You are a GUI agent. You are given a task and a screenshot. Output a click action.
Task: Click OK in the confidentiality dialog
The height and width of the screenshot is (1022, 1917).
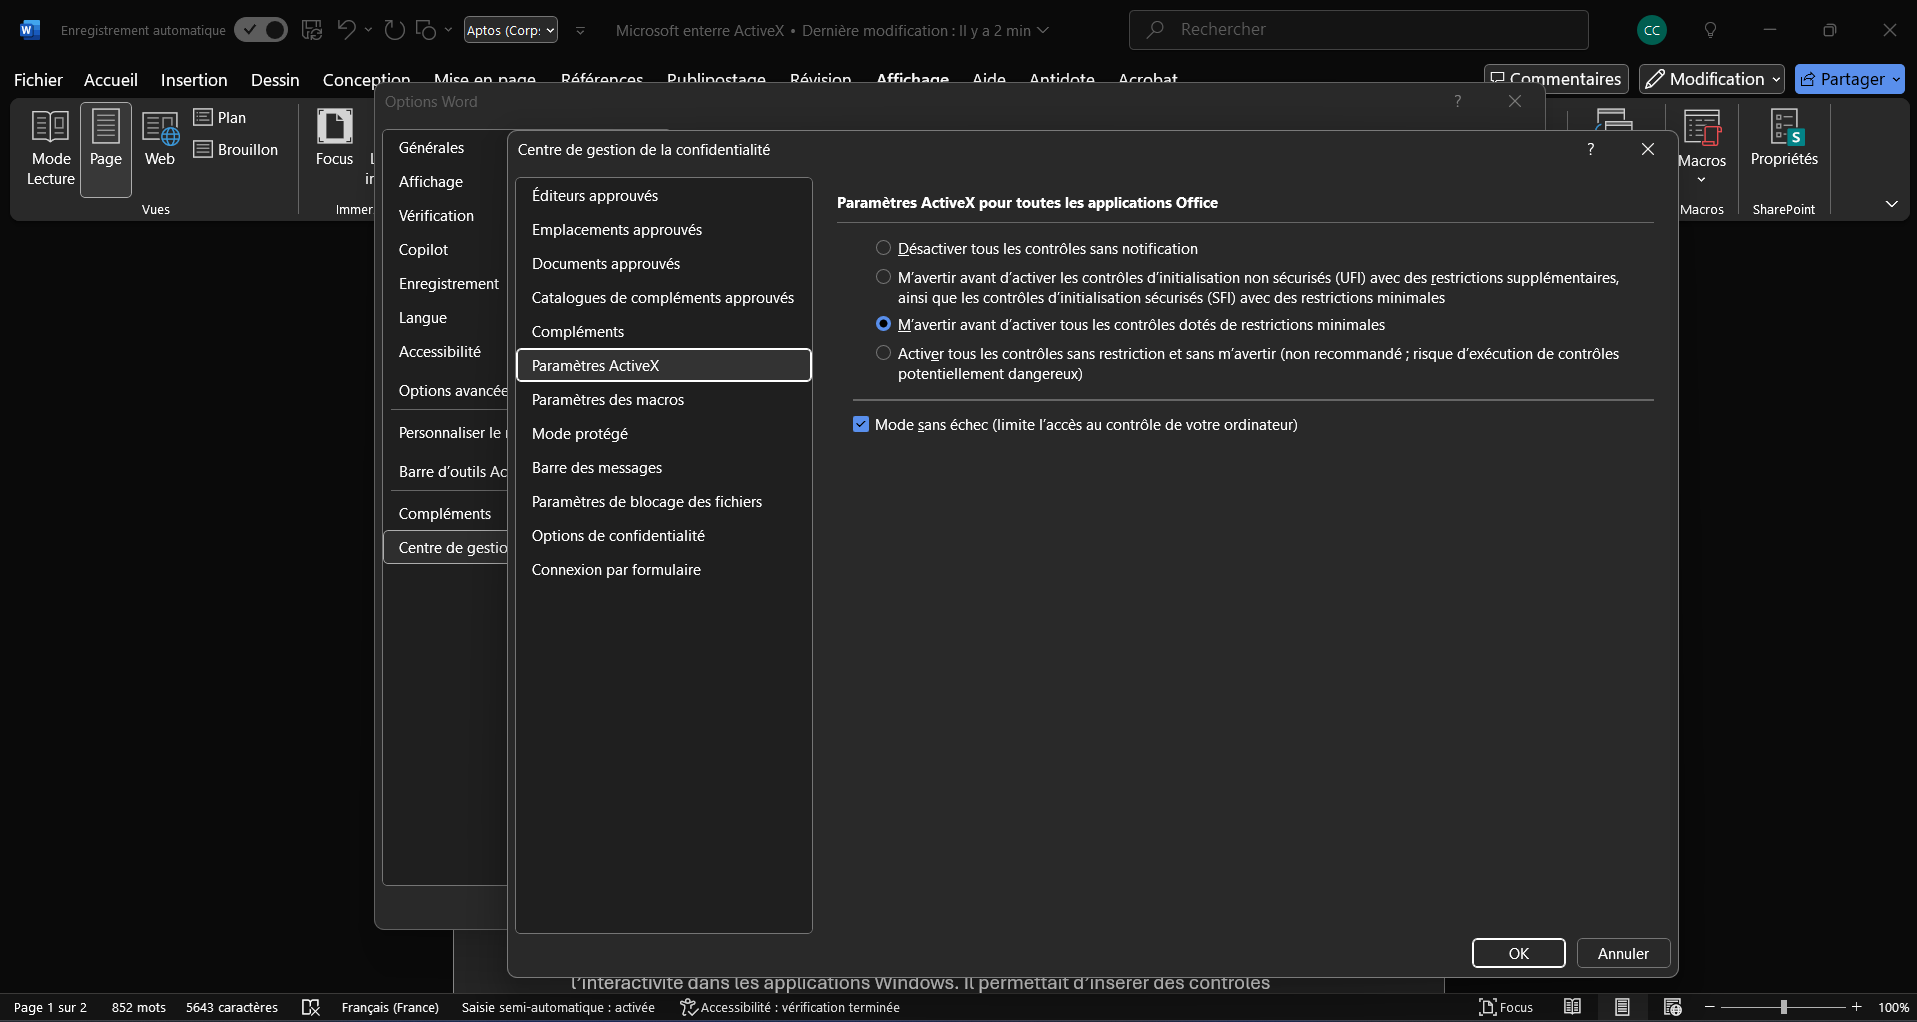point(1518,953)
